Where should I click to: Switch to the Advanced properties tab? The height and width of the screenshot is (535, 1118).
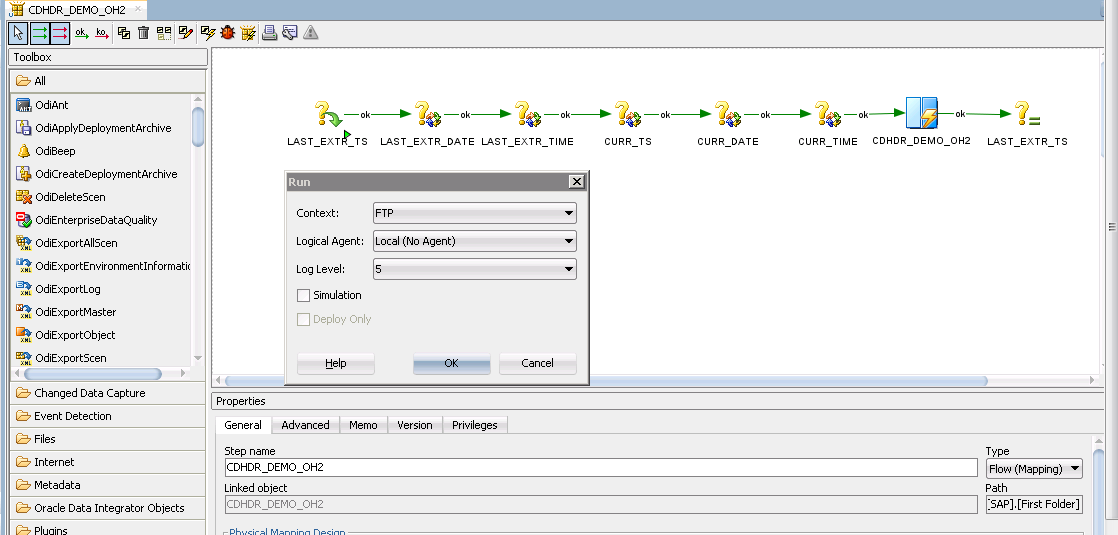tap(305, 425)
